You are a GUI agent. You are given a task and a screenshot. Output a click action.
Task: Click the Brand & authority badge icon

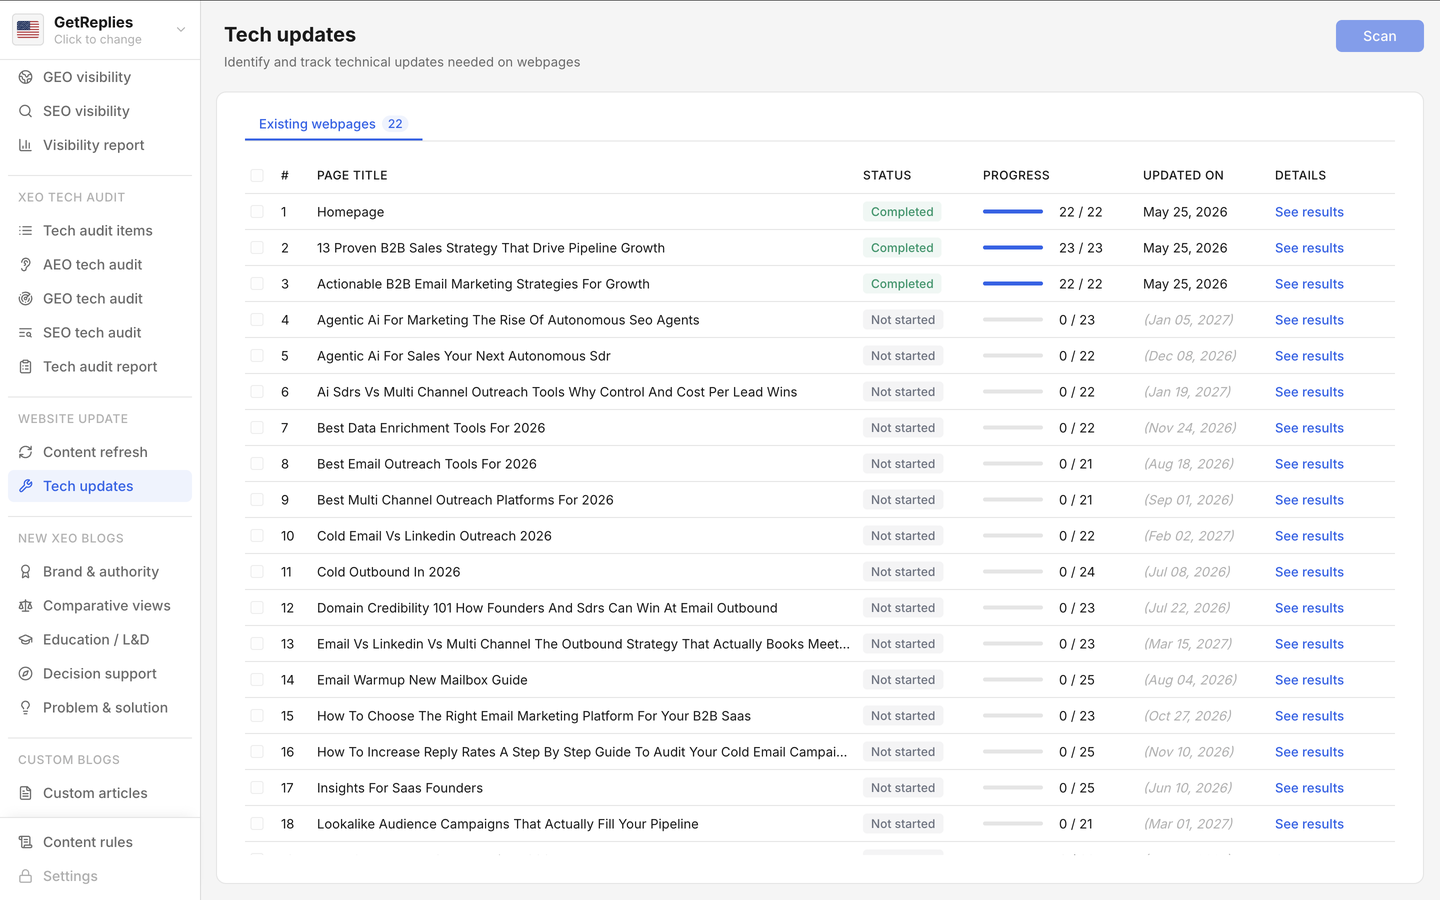pos(26,572)
